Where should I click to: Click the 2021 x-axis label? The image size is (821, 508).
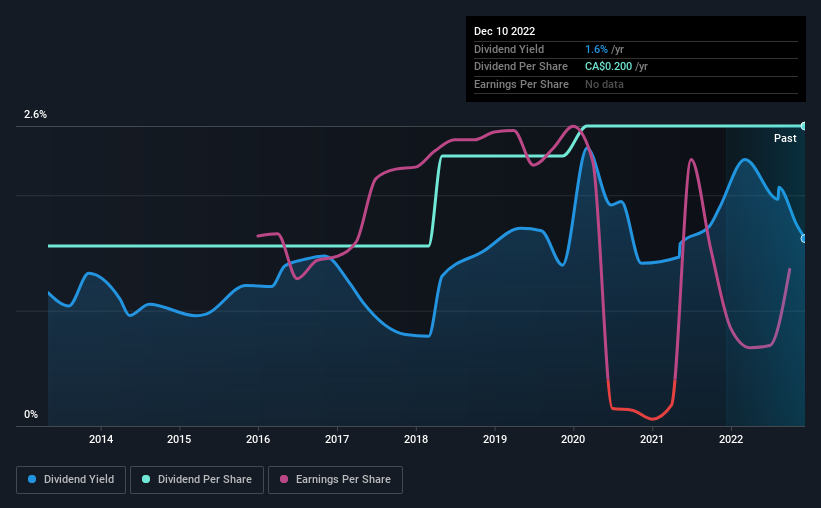click(x=652, y=439)
